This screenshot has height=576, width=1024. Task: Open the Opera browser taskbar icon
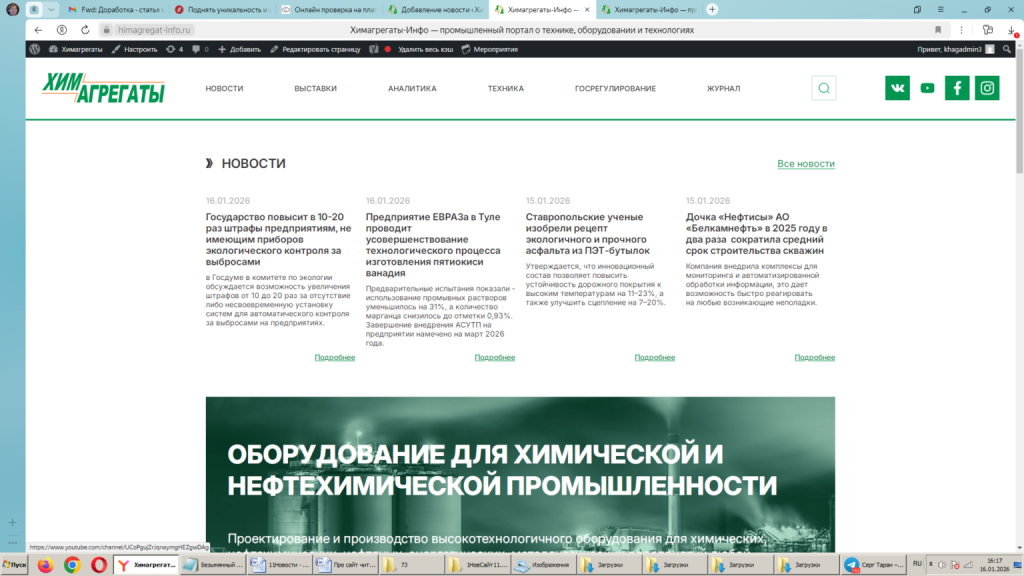[x=99, y=565]
